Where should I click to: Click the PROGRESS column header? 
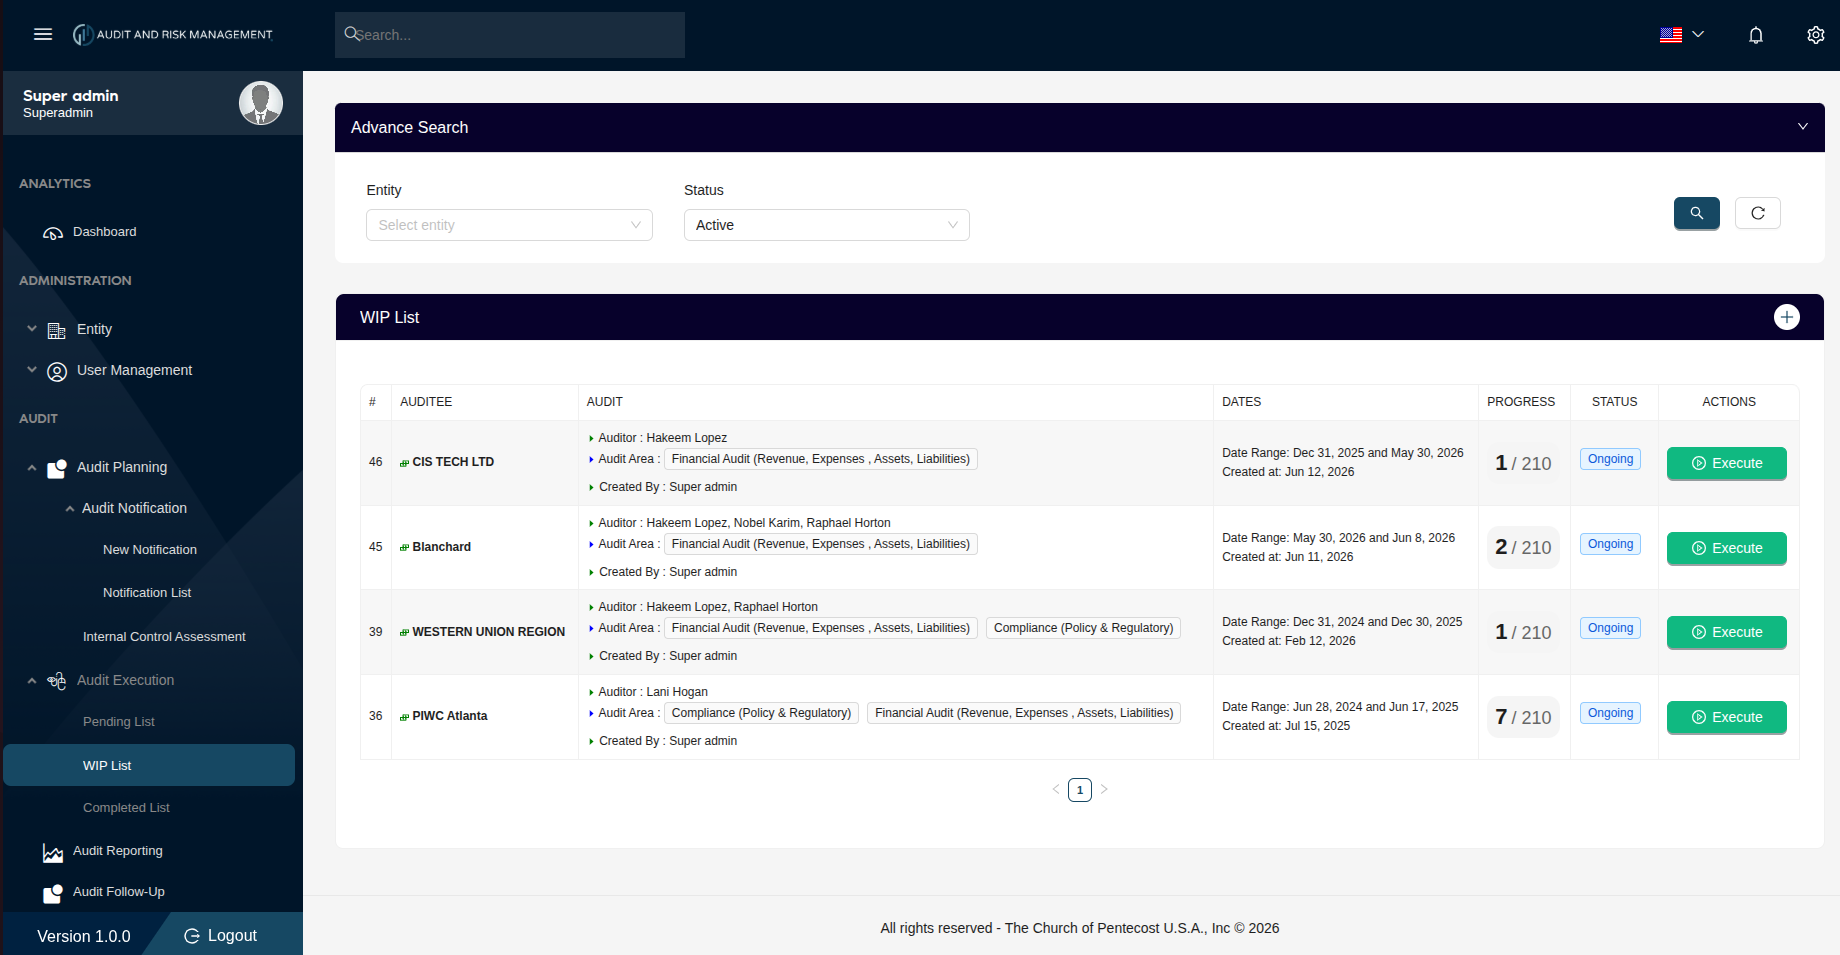(1521, 402)
